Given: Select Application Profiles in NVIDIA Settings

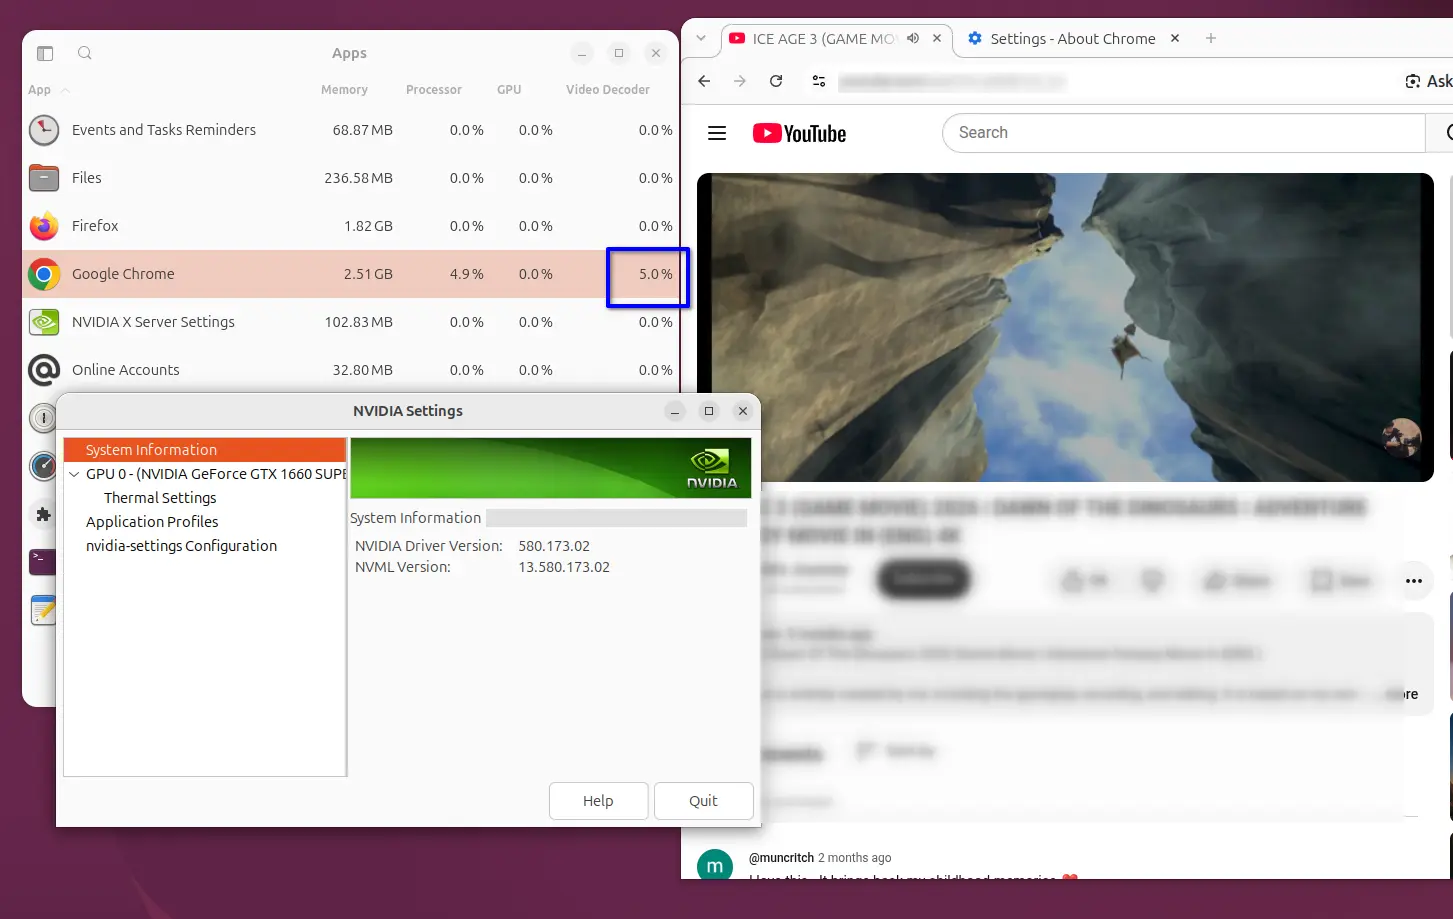Looking at the screenshot, I should point(152,522).
